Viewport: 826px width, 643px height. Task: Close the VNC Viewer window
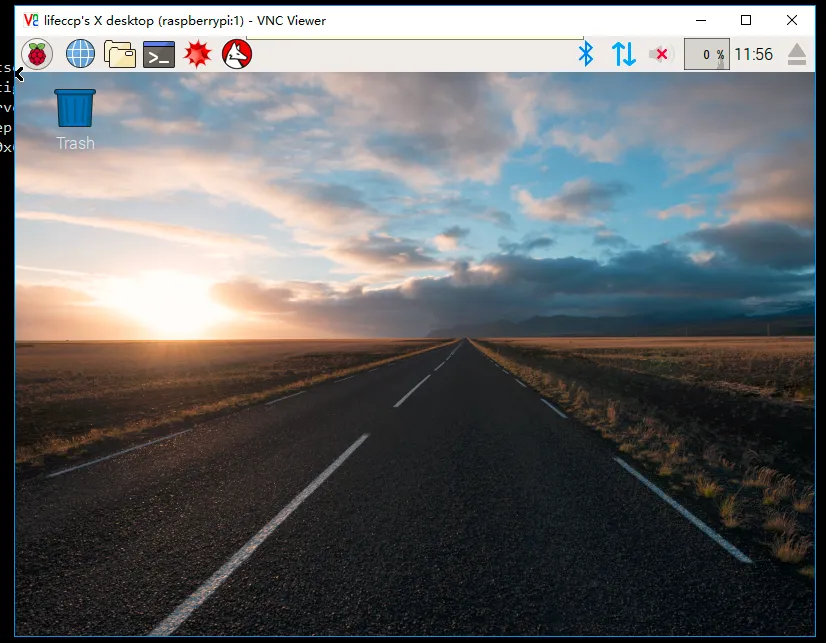791,21
